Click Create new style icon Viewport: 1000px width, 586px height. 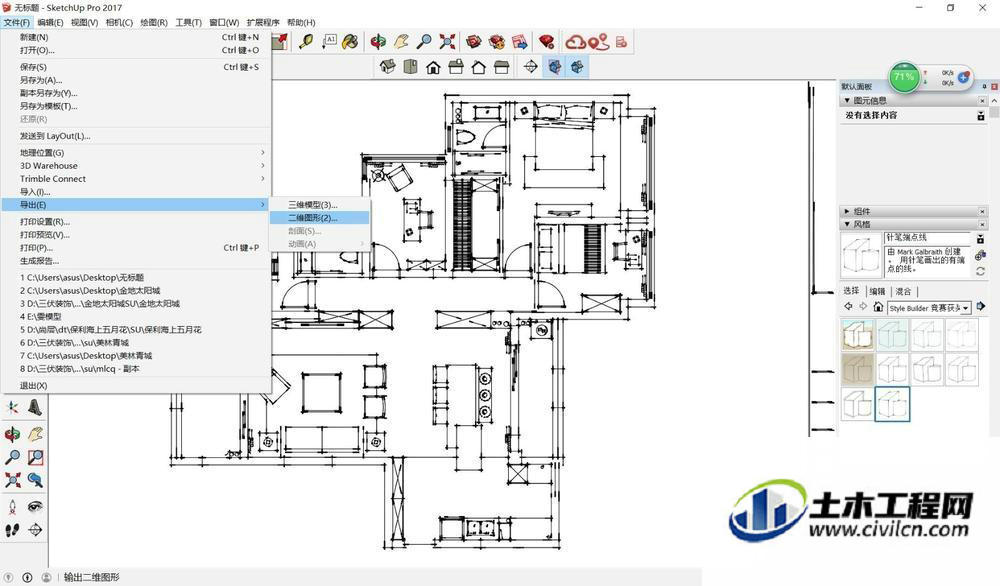981,255
